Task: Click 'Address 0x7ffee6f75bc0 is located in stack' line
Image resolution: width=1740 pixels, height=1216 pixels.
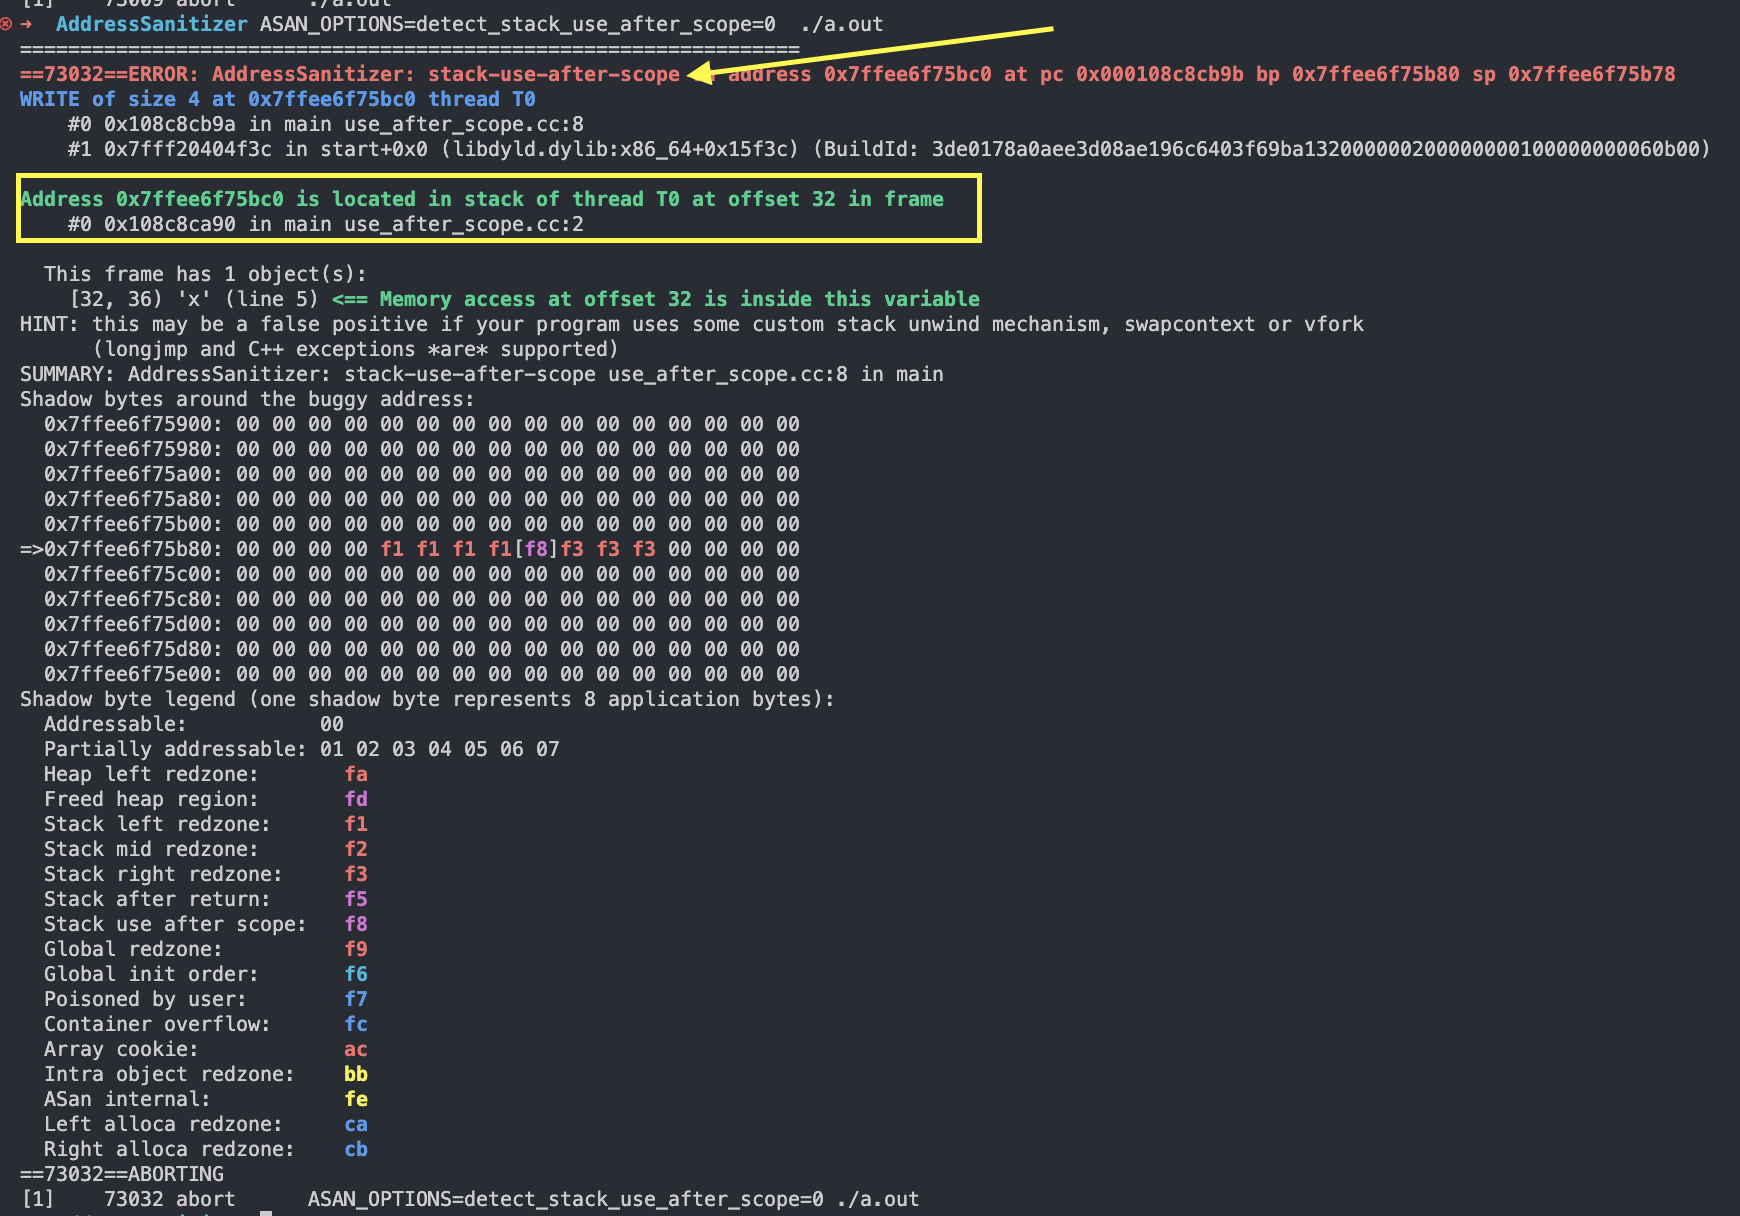Action: click(482, 199)
